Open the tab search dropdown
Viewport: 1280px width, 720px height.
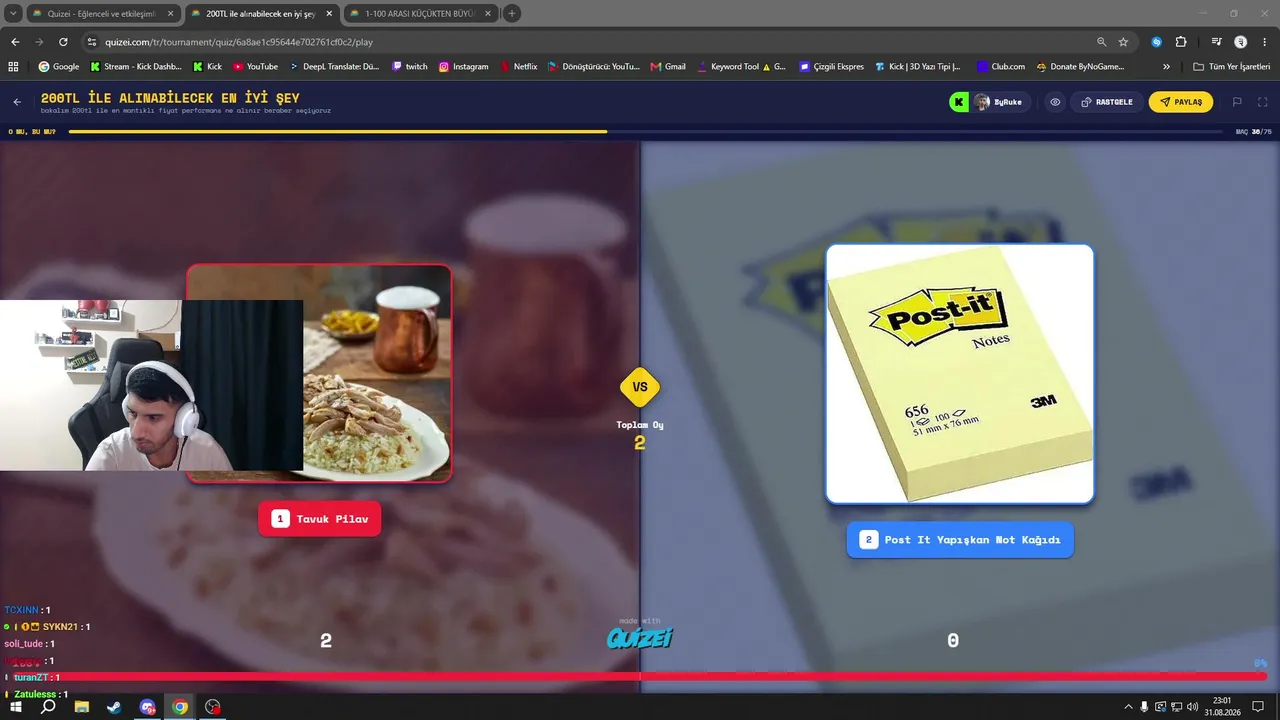click(x=13, y=13)
